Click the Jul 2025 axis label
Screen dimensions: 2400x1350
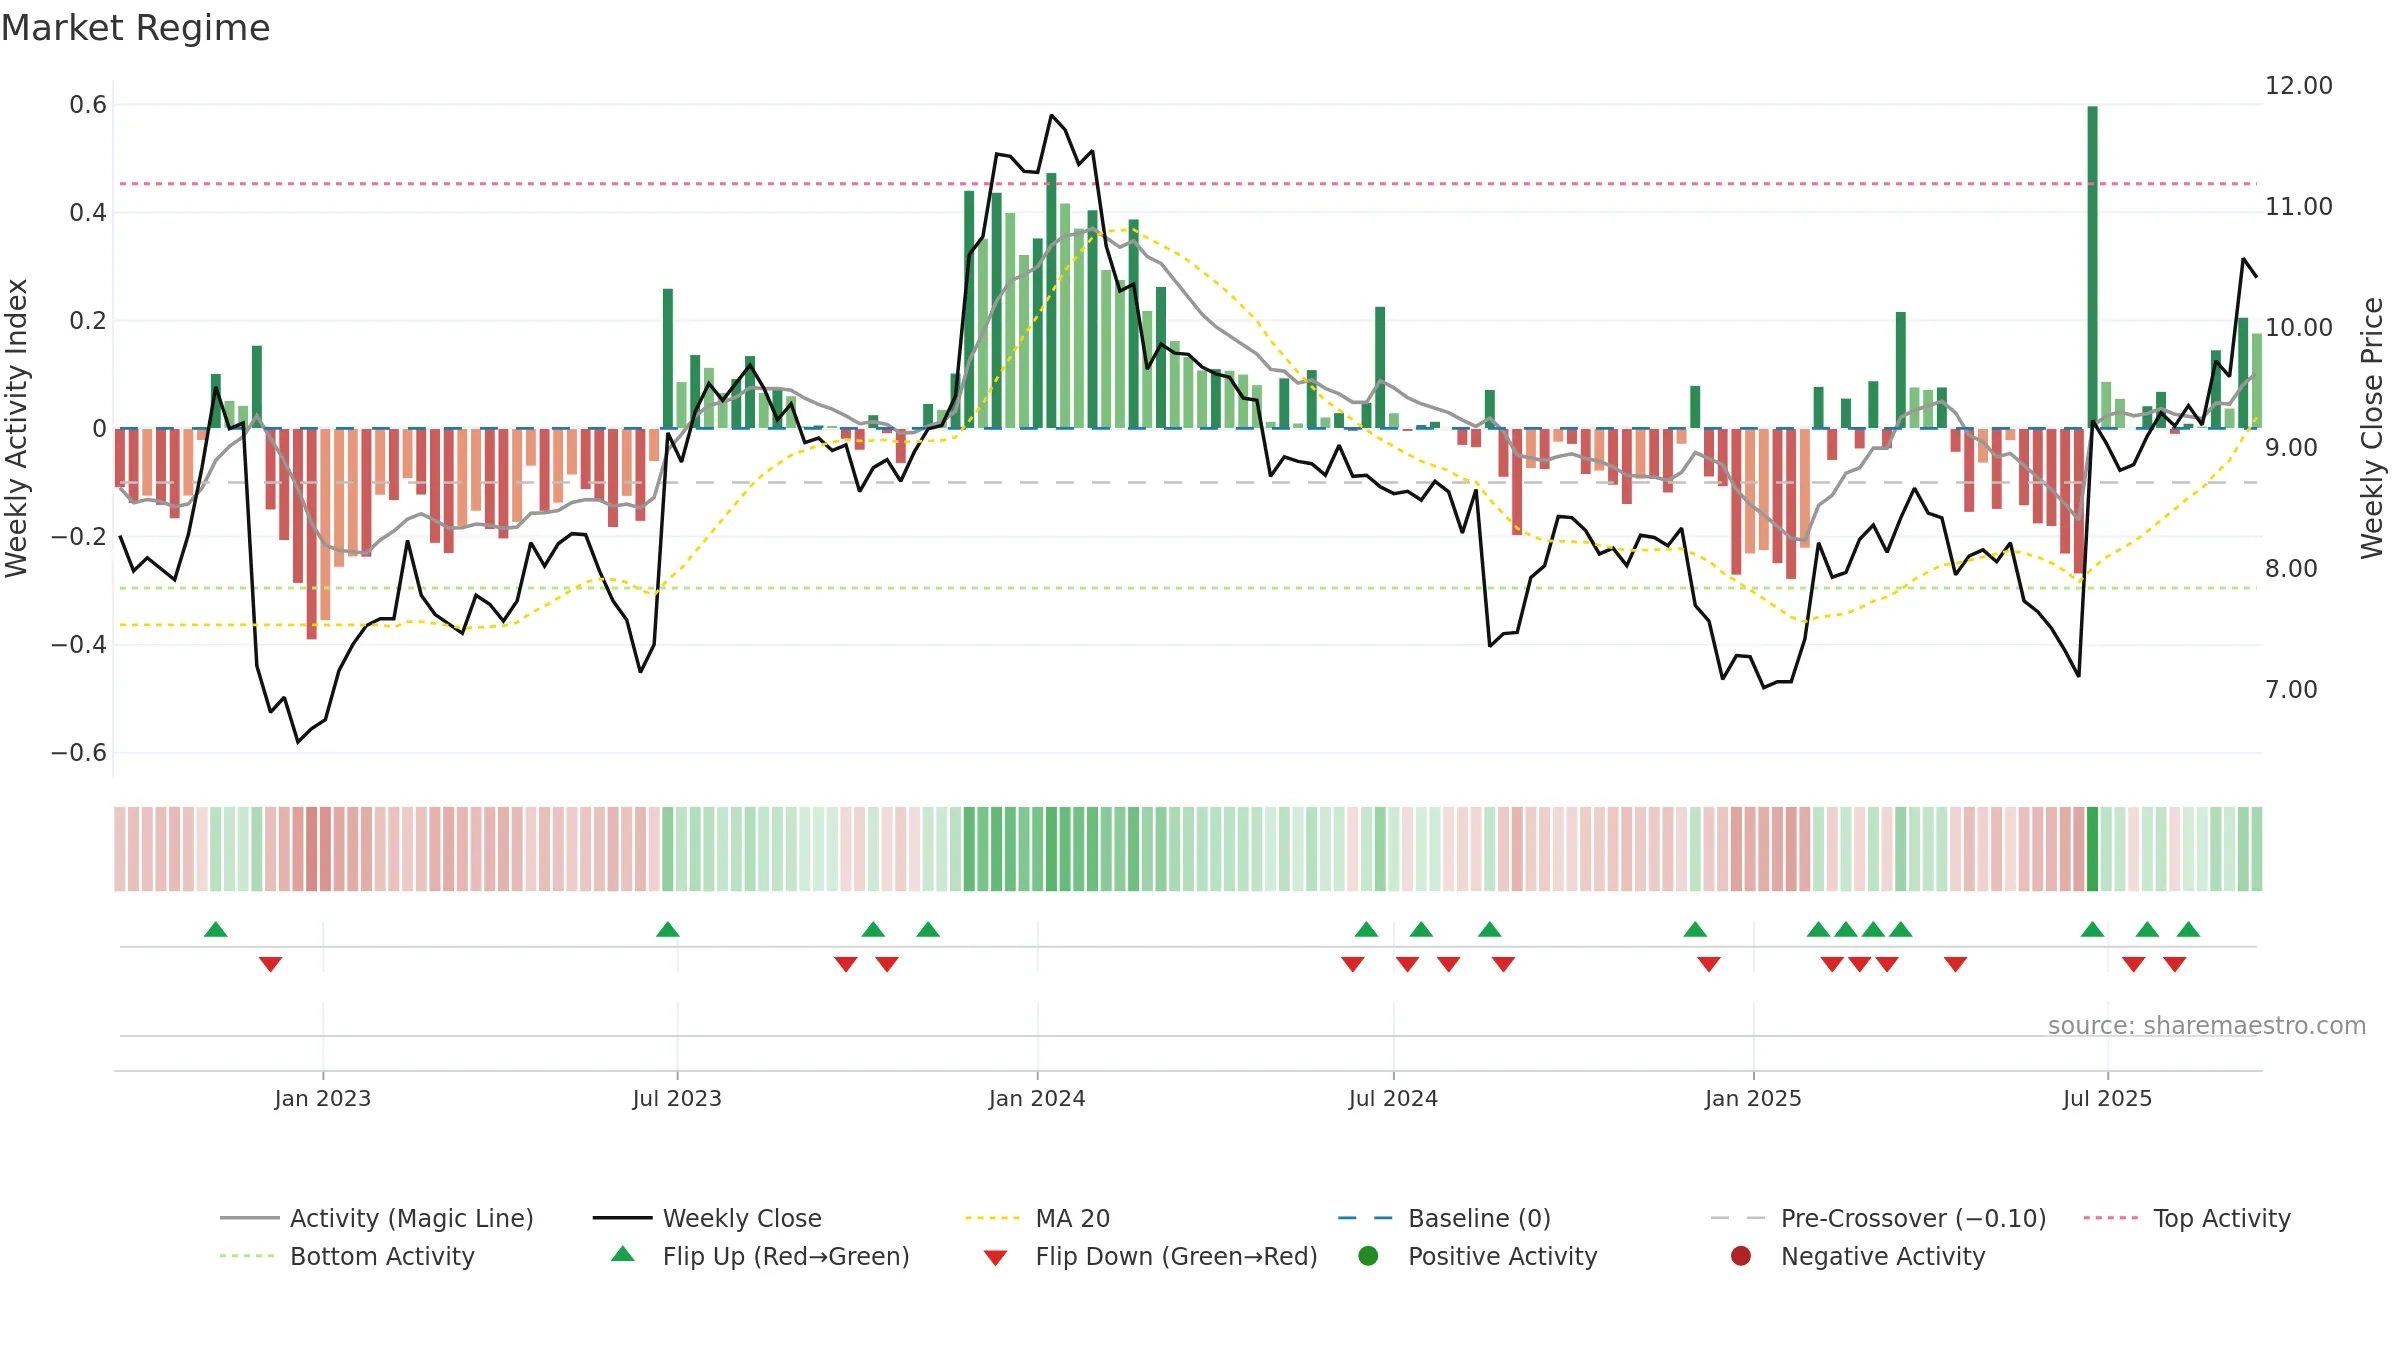[2107, 1098]
